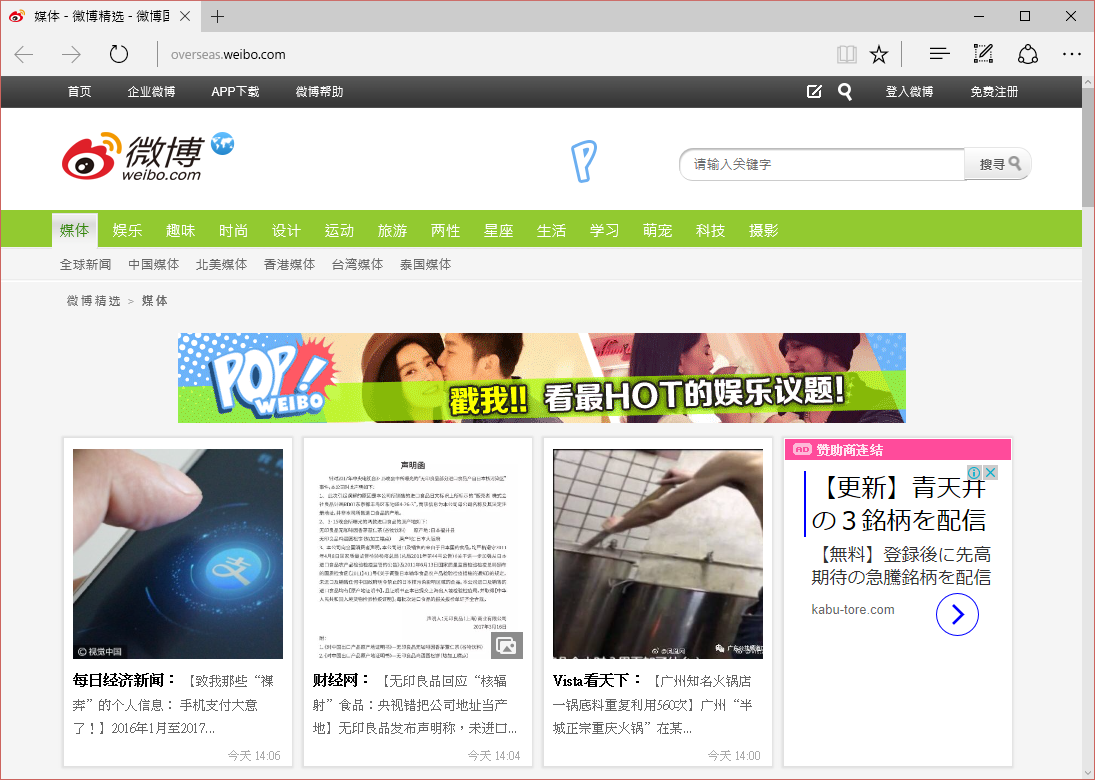Add page to favorites with star
Image resolution: width=1095 pixels, height=780 pixels.
click(879, 54)
